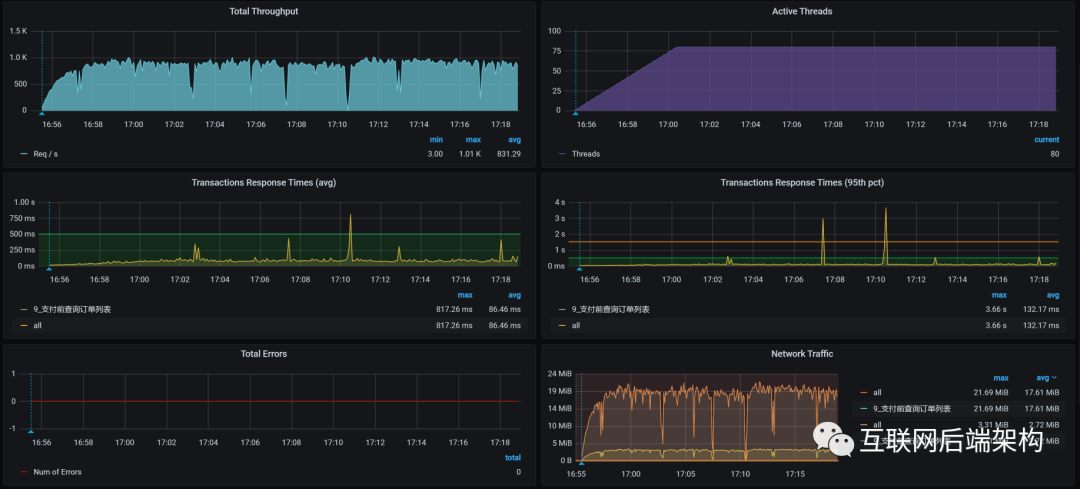Image resolution: width=1080 pixels, height=489 pixels.
Task: Toggle the all series in Response Times (avg)
Action: pyautogui.click(x=37, y=324)
